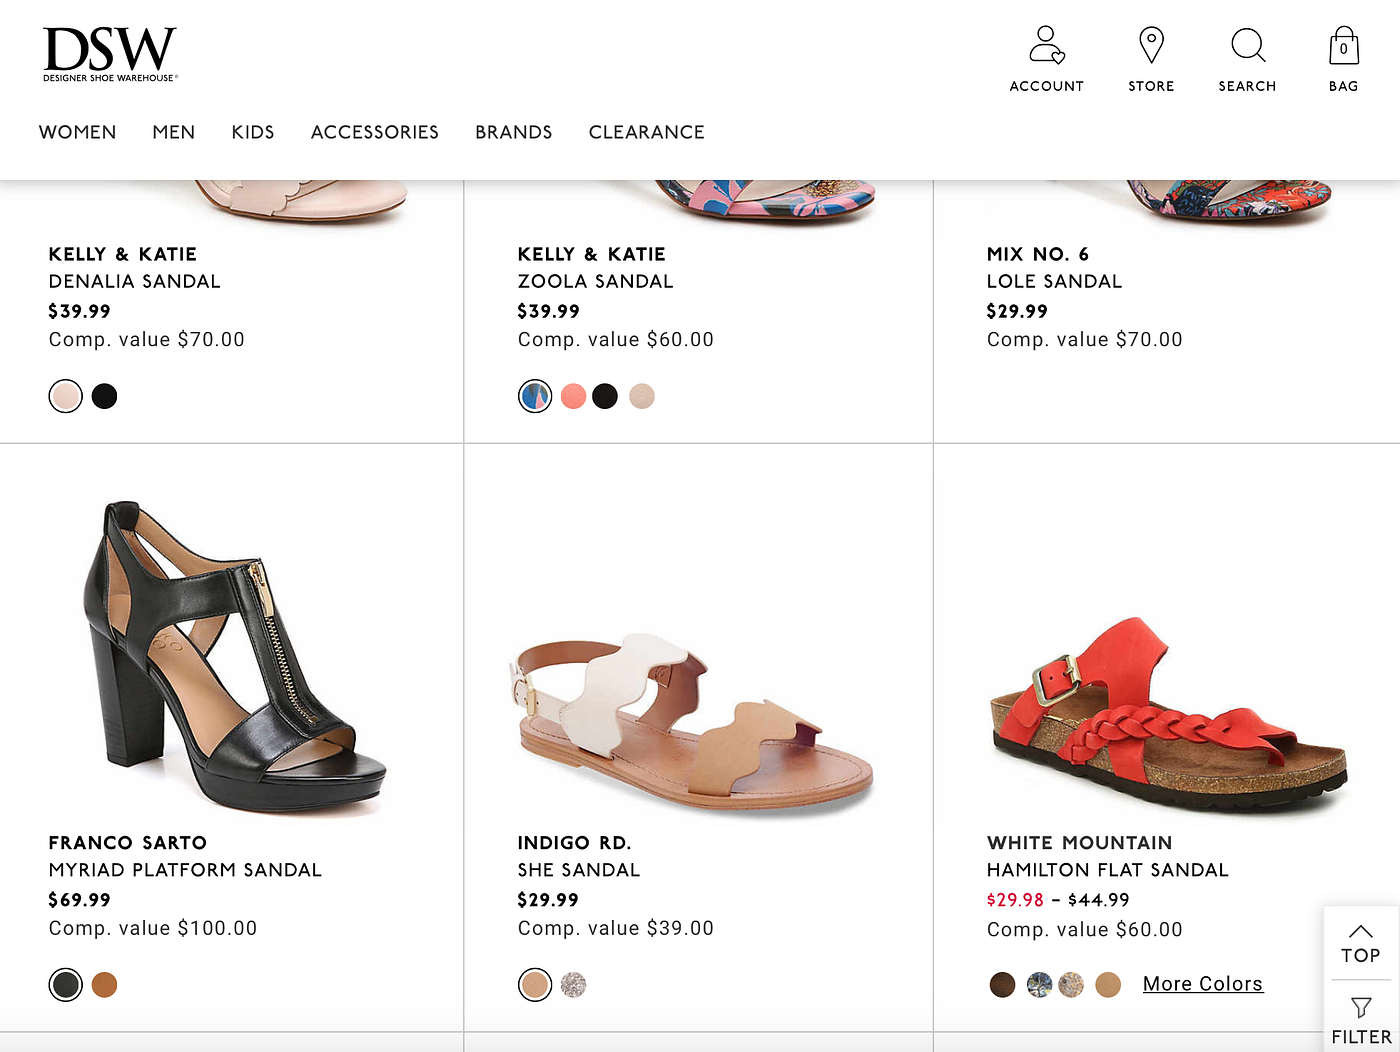Image resolution: width=1400 pixels, height=1052 pixels.
Task: Open the WOMEN menu
Action: pyautogui.click(x=77, y=132)
